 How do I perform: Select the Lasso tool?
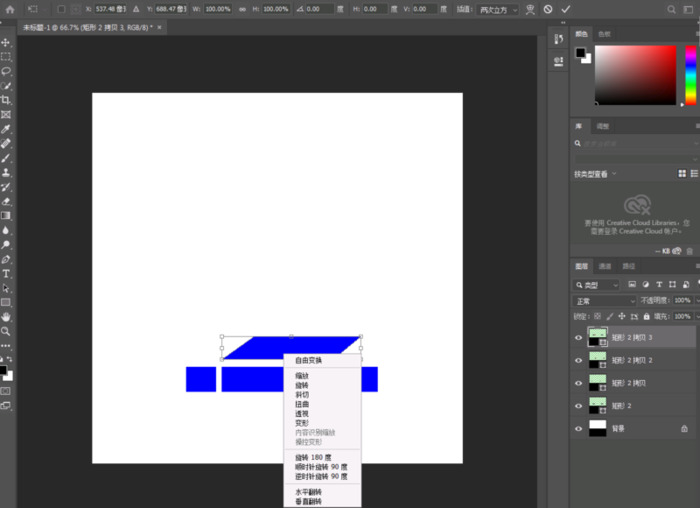[6, 71]
